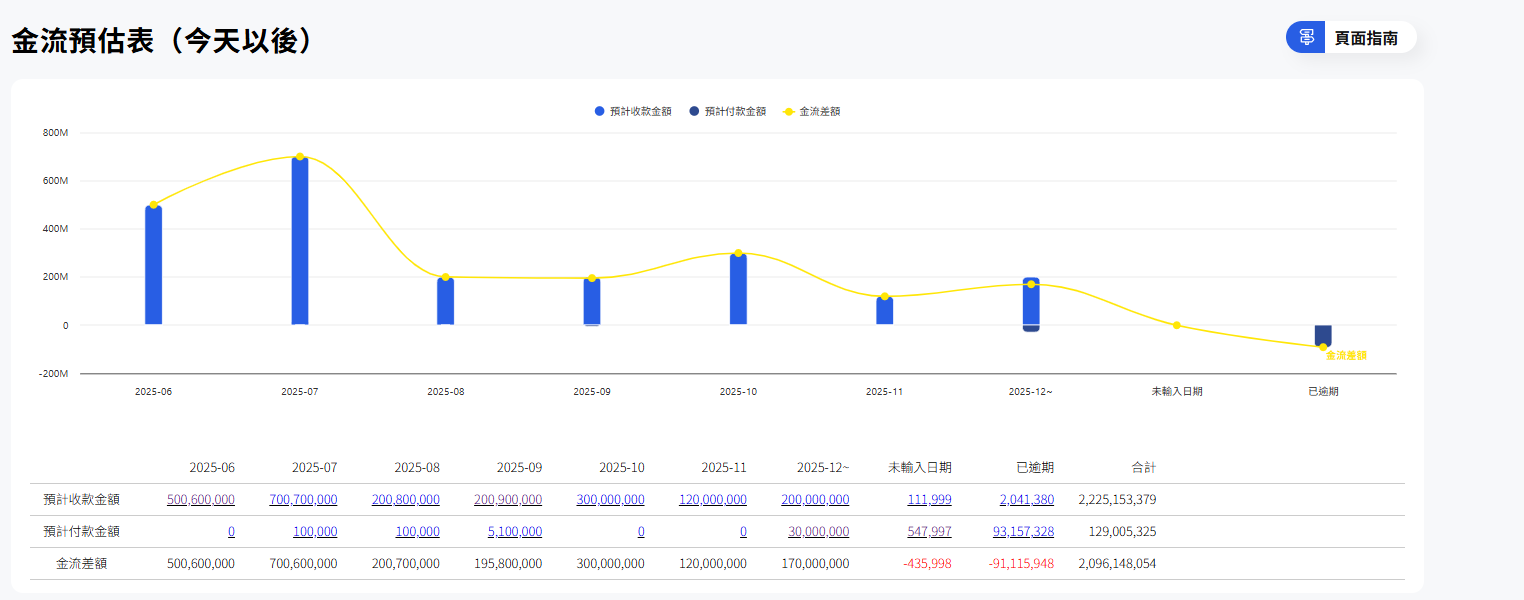Click the 2025-09 blue receivable bar
Screen dimensions: 1524x600
[x=592, y=301]
